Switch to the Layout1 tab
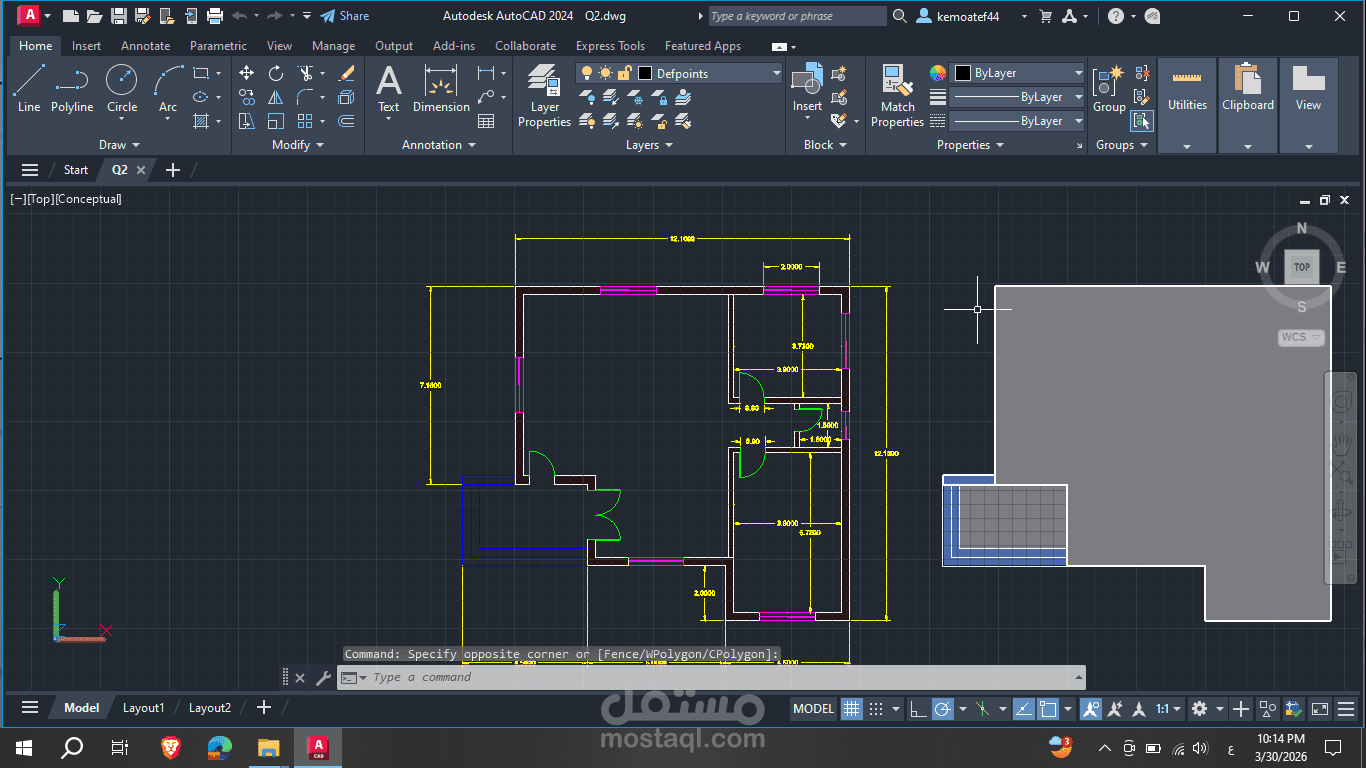The width and height of the screenshot is (1366, 768). [143, 707]
